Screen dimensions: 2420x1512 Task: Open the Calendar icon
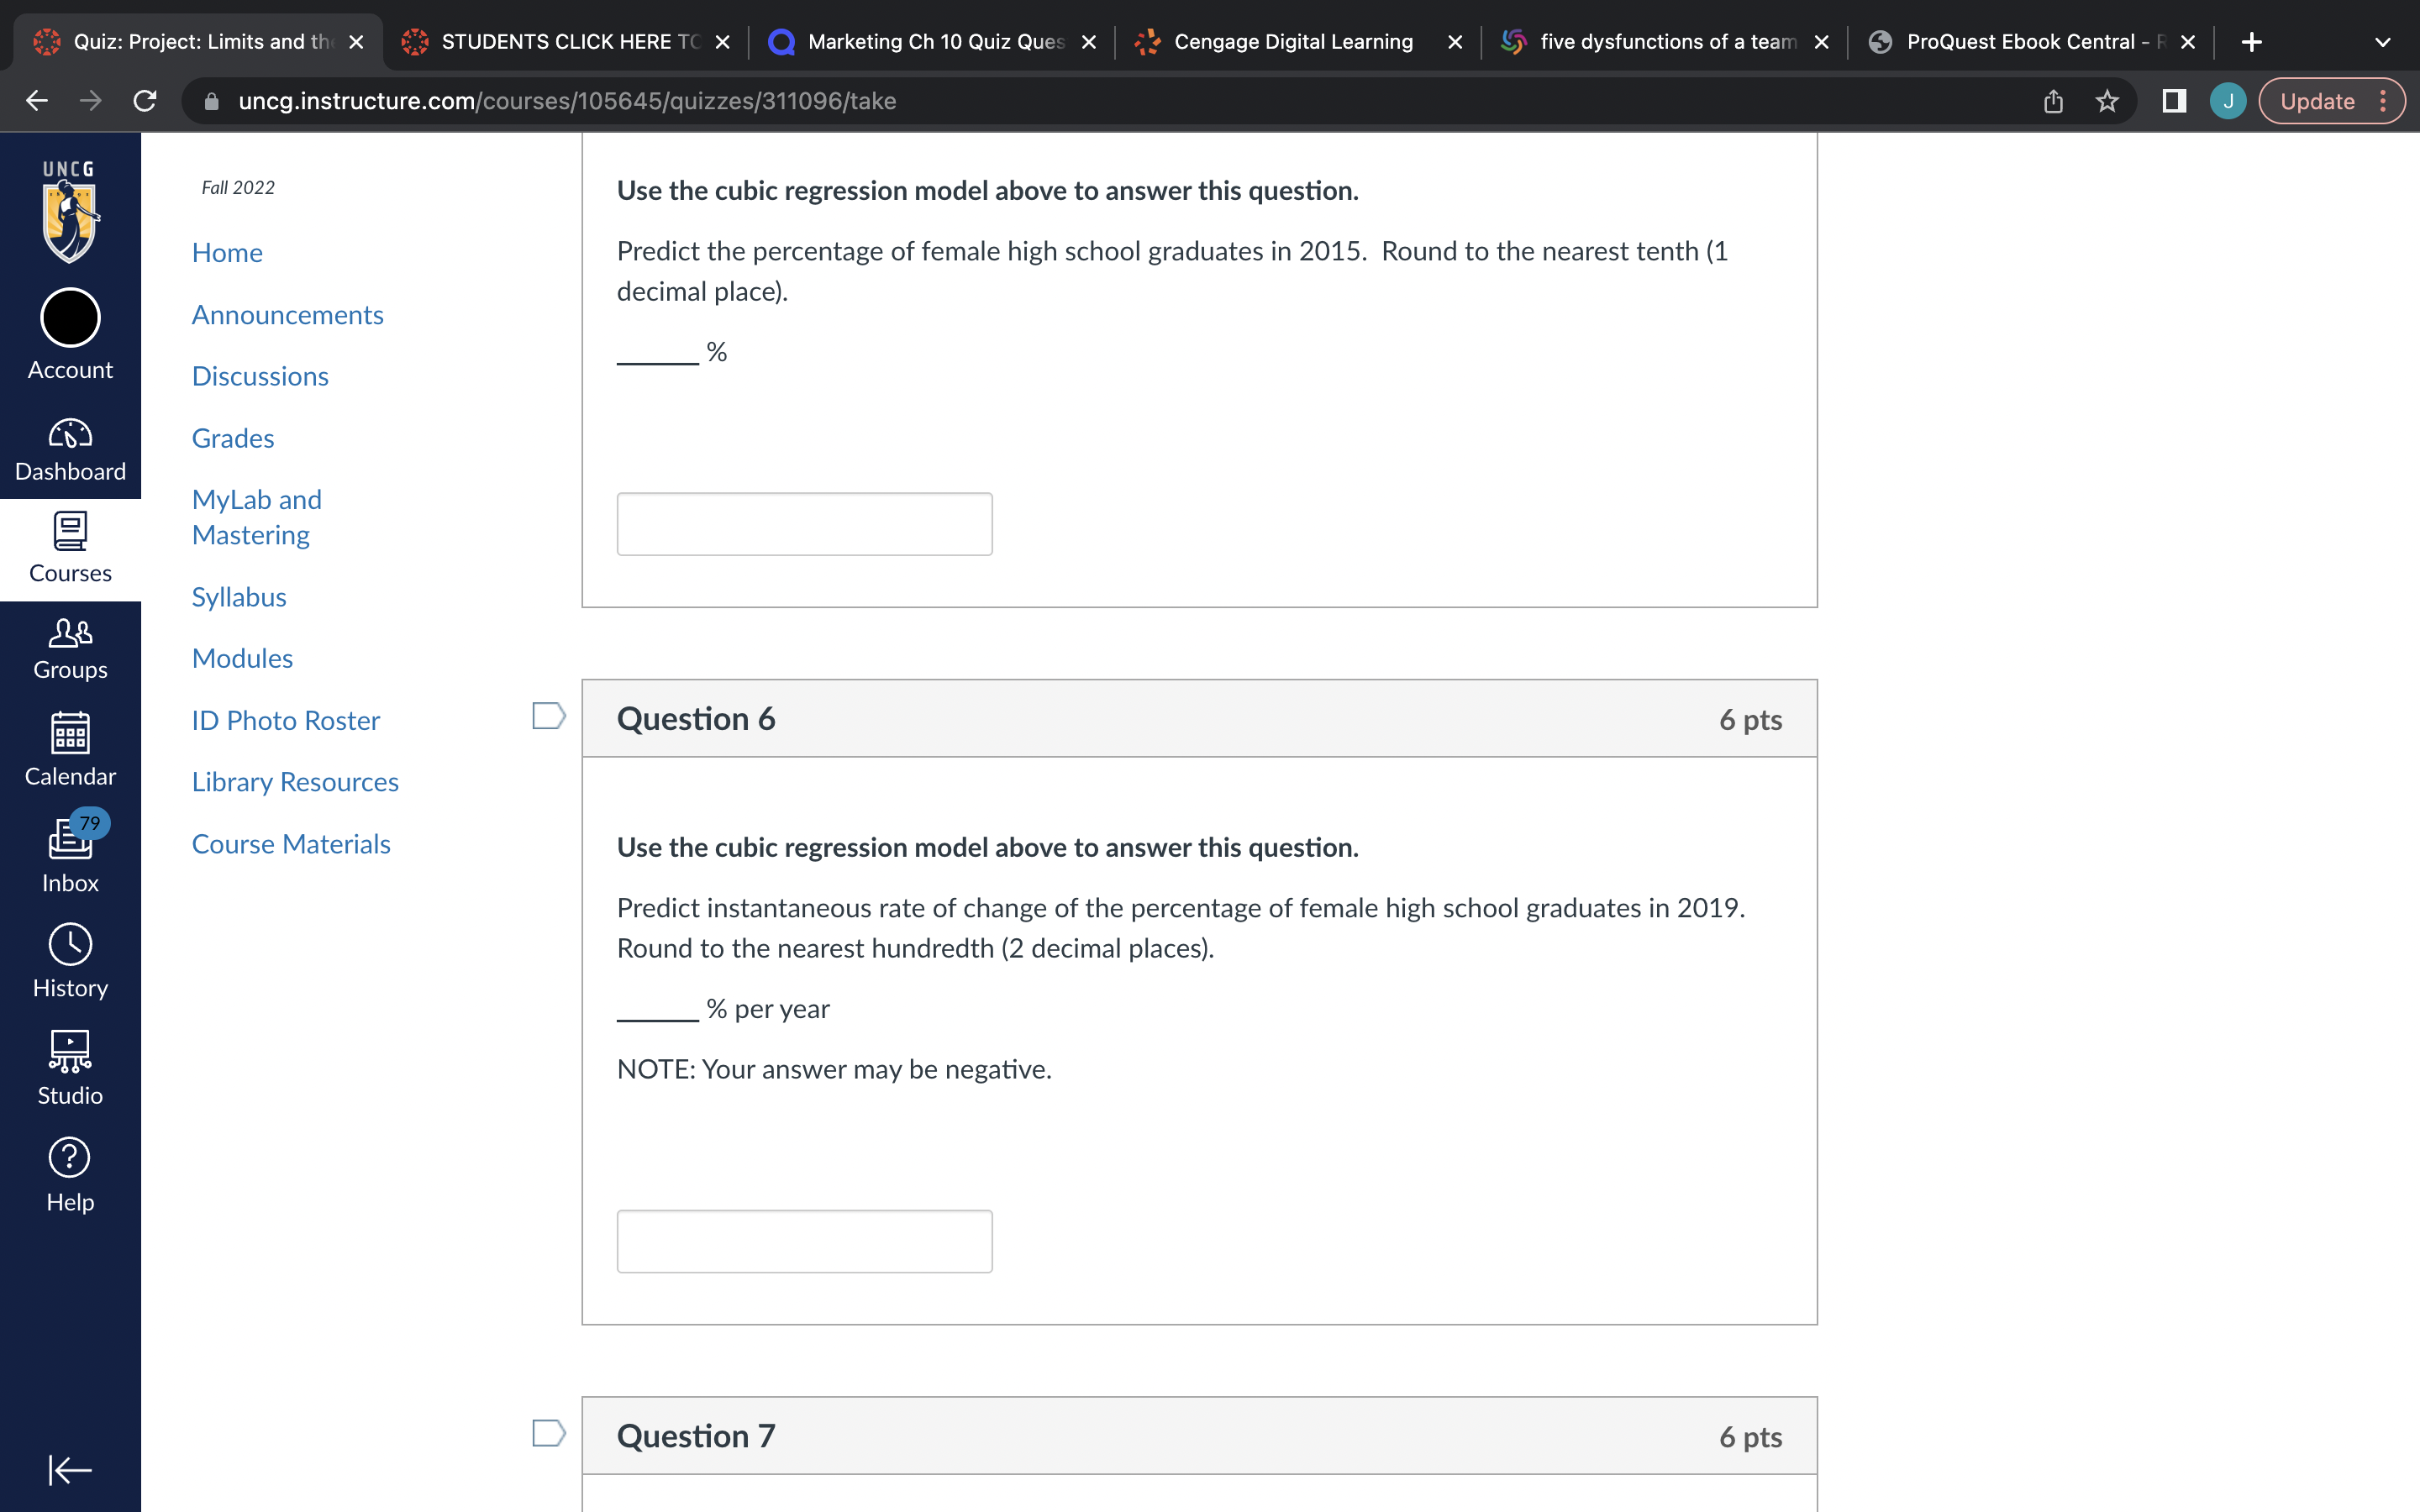pyautogui.click(x=69, y=750)
